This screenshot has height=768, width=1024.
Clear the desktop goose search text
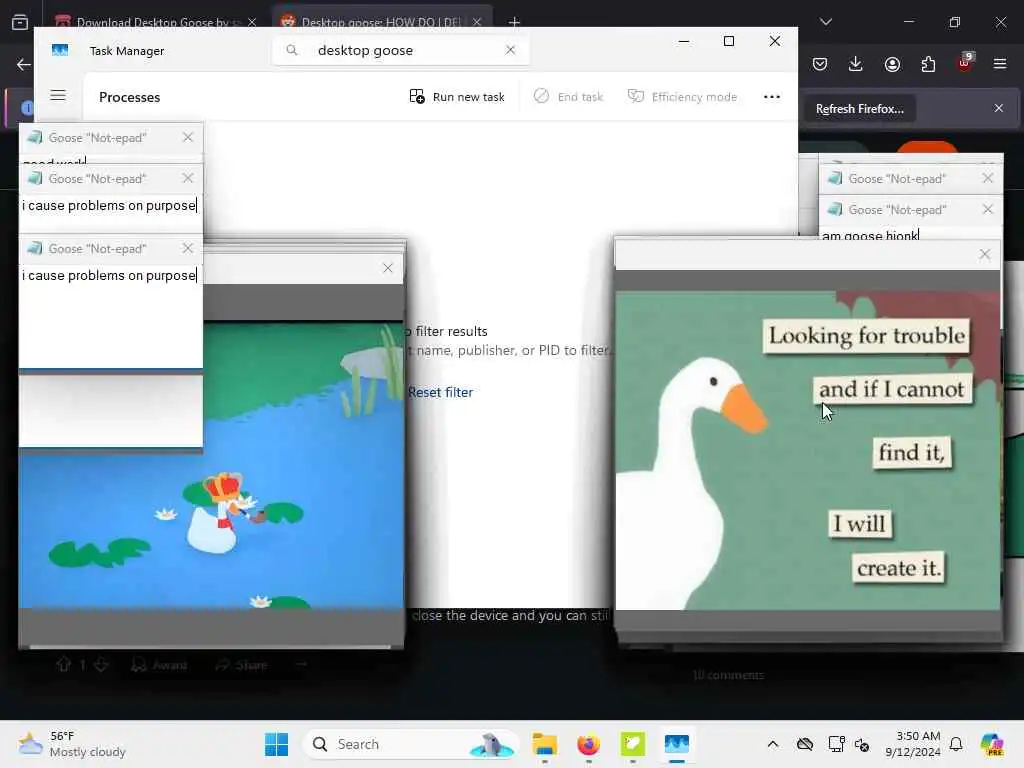pos(510,50)
